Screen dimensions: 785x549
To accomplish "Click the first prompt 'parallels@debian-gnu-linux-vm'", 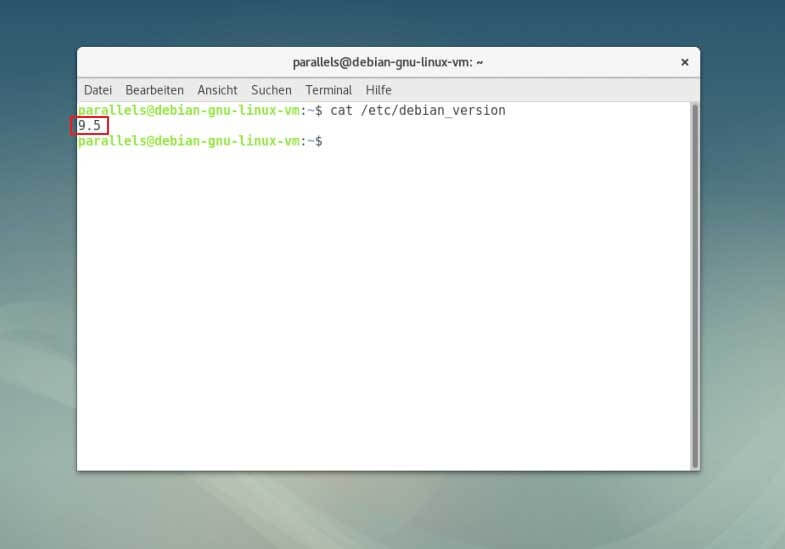I will (189, 111).
